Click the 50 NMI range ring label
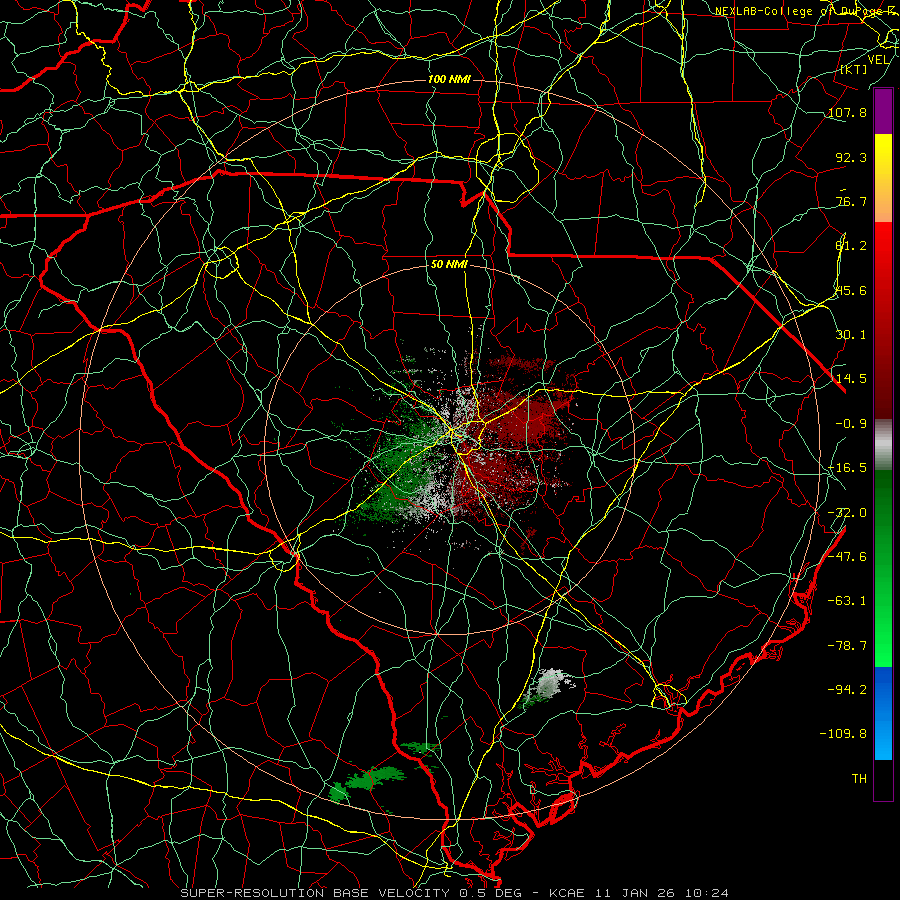Image resolution: width=900 pixels, height=900 pixels. [449, 264]
